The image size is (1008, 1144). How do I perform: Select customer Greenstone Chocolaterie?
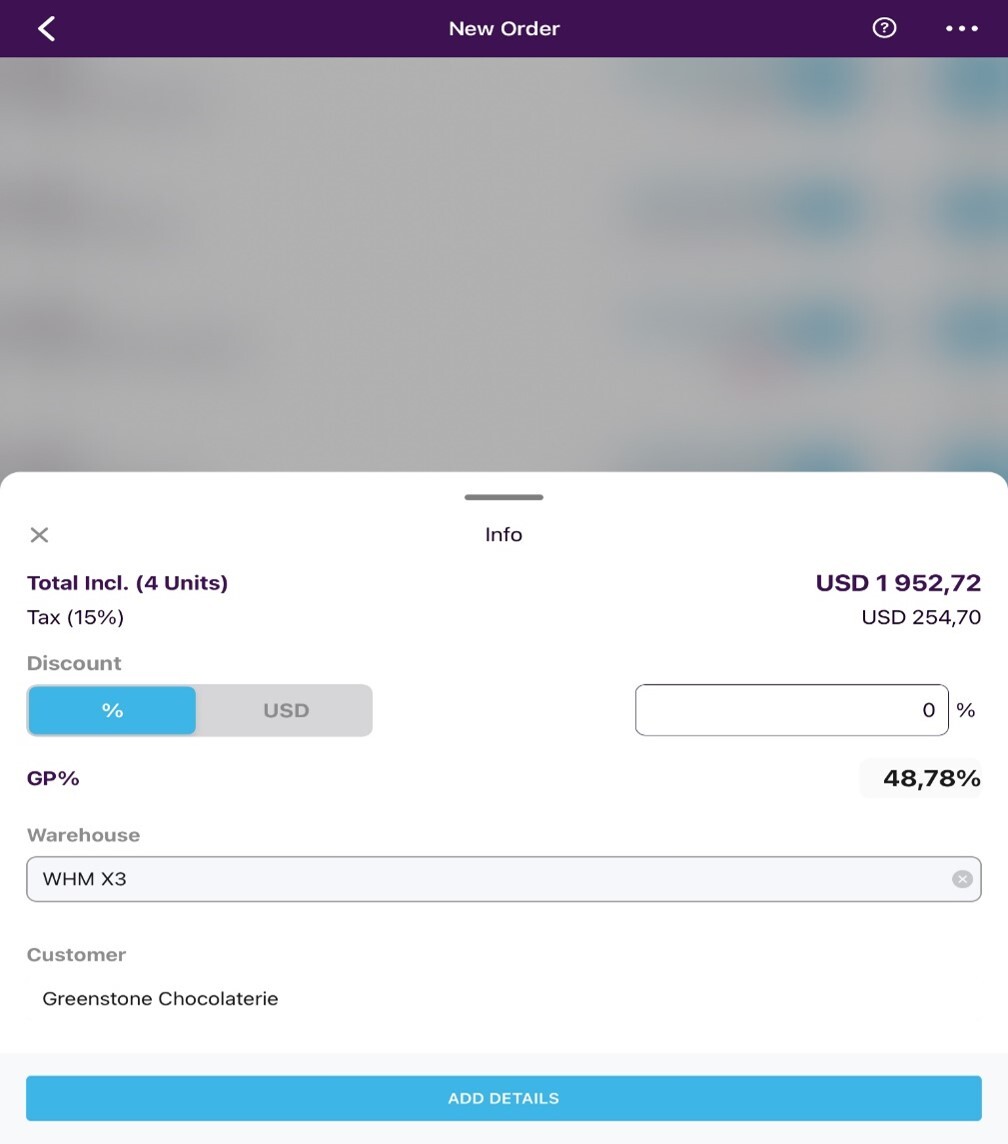160,998
